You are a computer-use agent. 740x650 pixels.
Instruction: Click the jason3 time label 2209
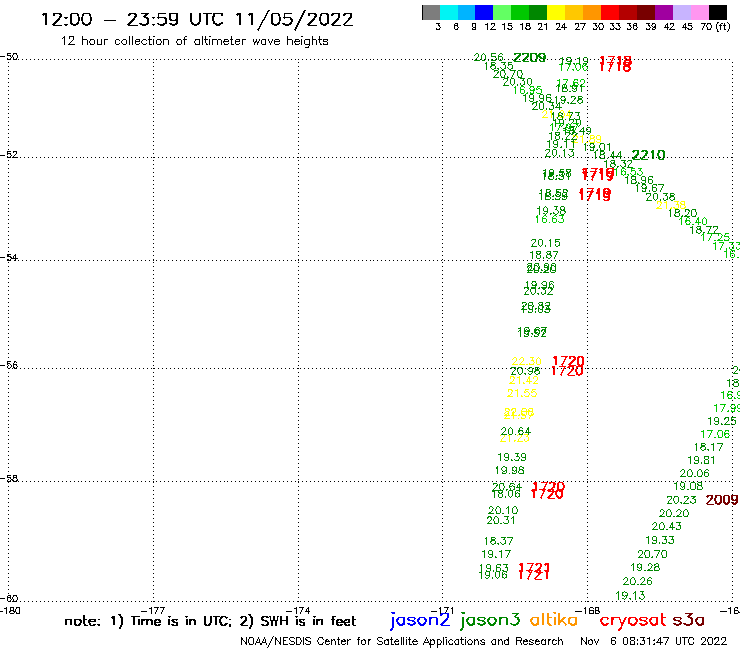pyautogui.click(x=530, y=58)
